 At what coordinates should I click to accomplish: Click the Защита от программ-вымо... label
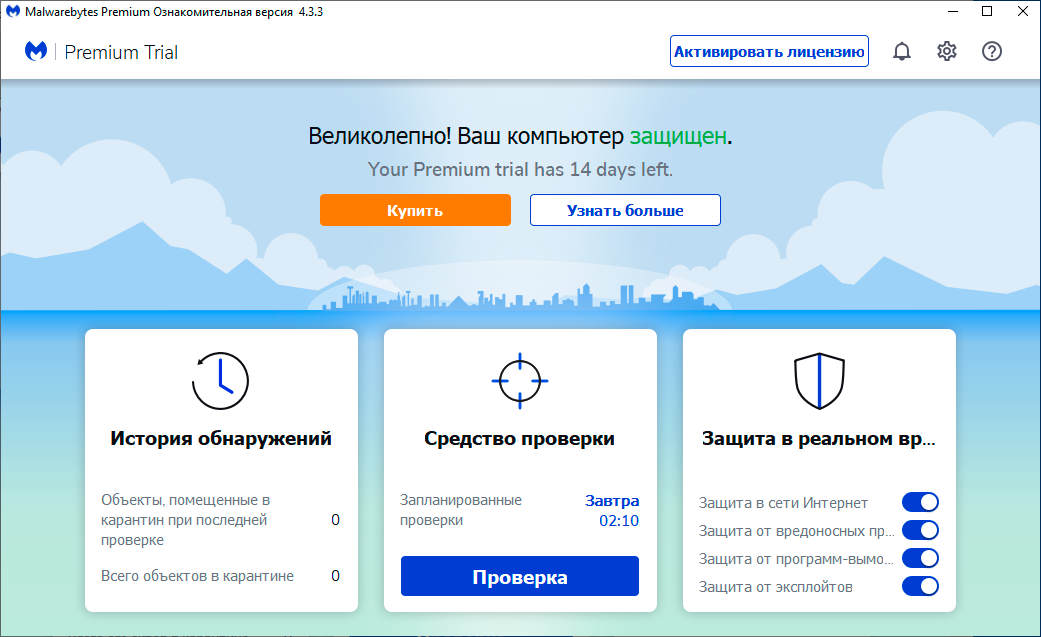coord(797,559)
